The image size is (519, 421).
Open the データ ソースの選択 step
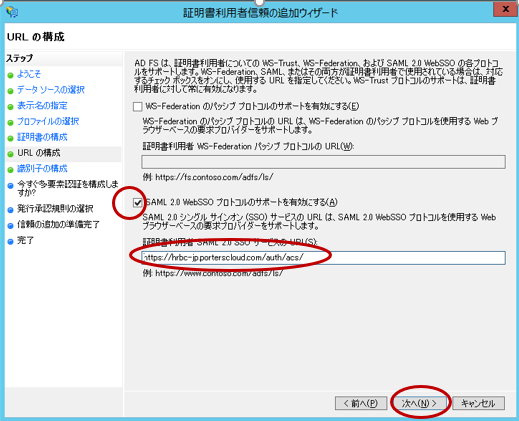tap(51, 90)
